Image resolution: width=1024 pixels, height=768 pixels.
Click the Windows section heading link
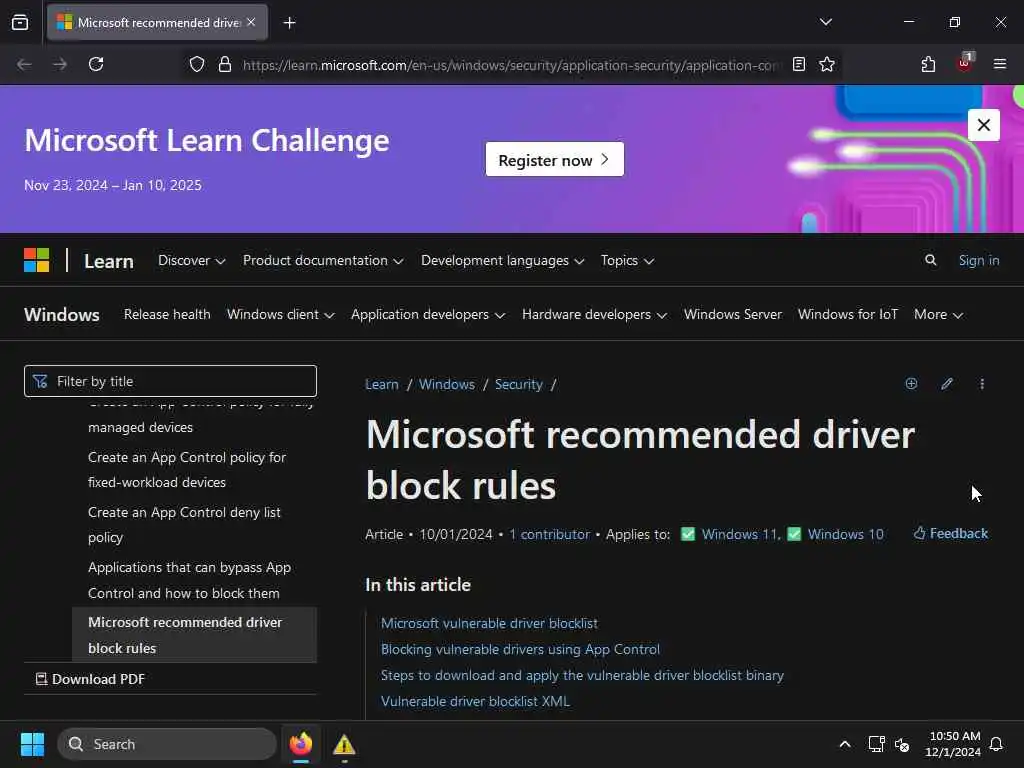point(62,315)
